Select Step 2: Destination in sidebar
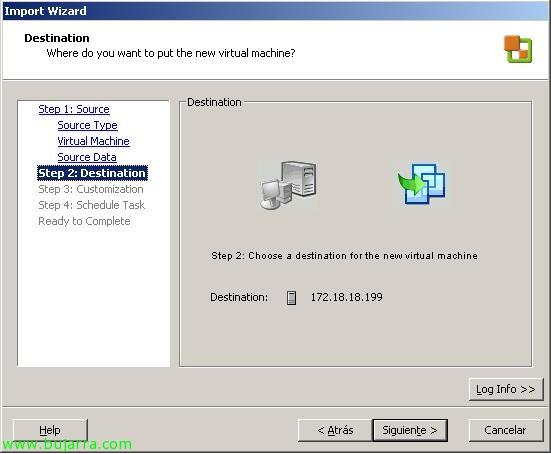 92,173
